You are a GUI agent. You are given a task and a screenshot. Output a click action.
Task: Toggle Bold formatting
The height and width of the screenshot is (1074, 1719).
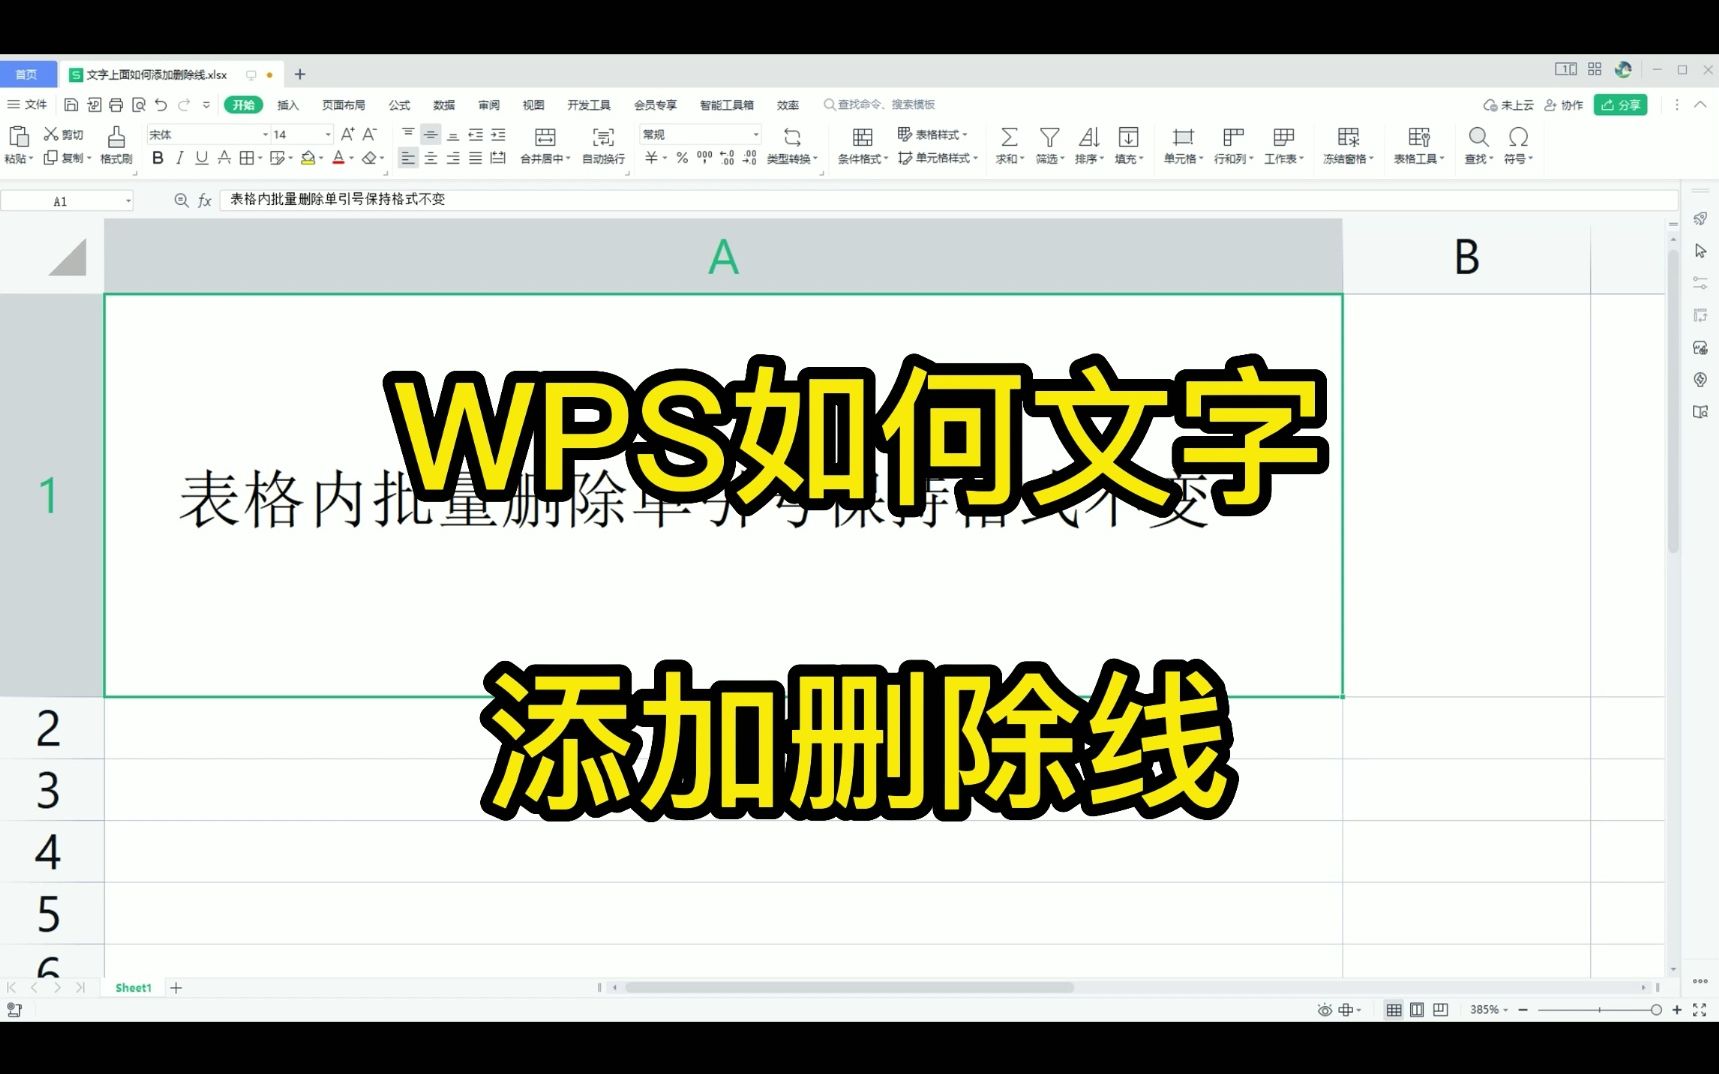click(157, 158)
